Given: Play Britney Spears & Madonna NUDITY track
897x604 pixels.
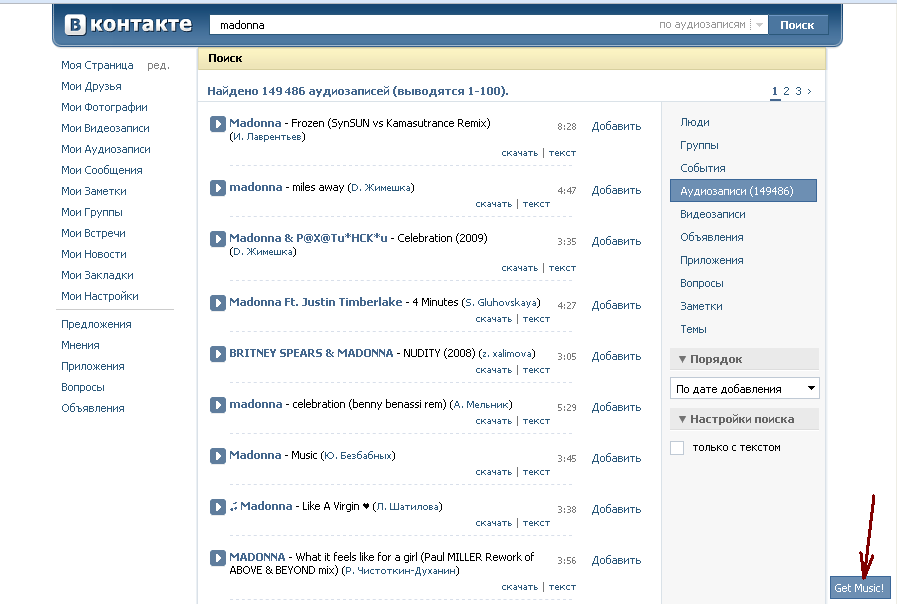Looking at the screenshot, I should pos(217,353).
